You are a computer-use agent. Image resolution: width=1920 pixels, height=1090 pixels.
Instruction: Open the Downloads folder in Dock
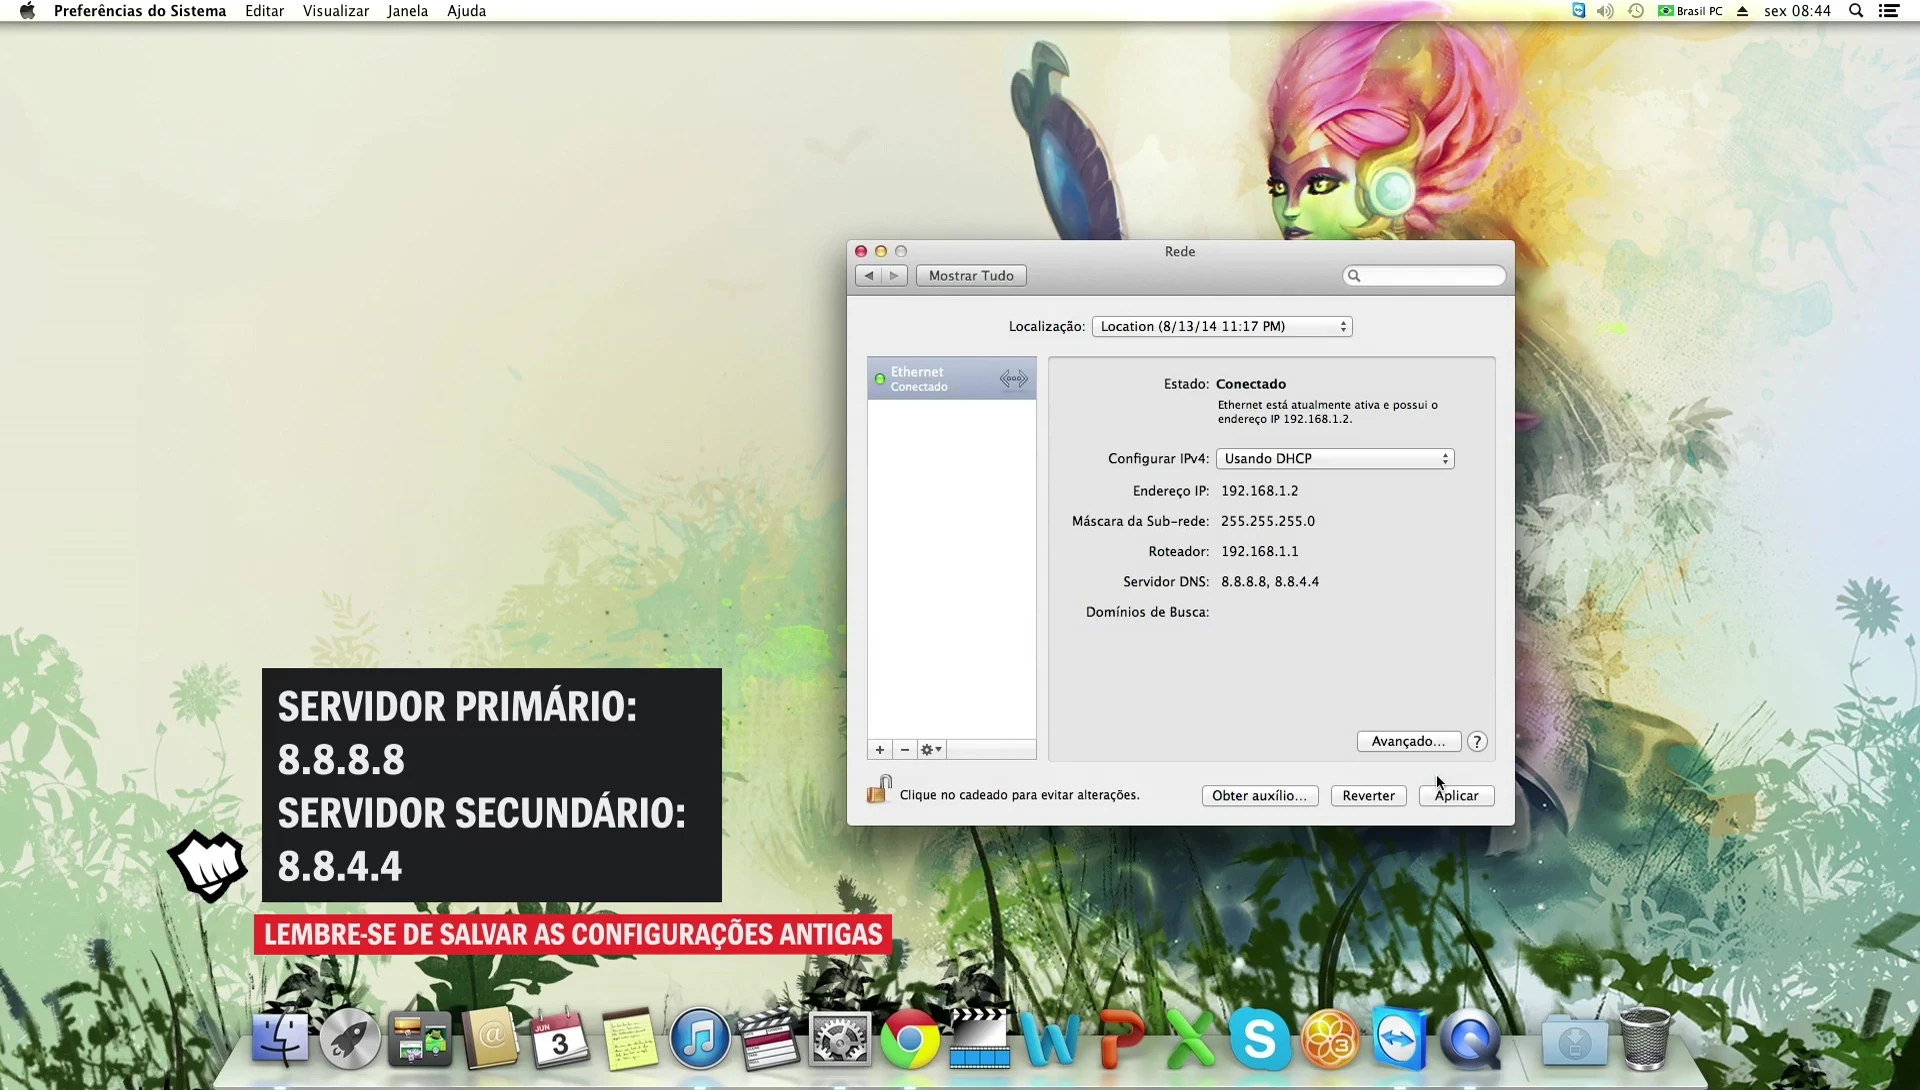pos(1574,1040)
